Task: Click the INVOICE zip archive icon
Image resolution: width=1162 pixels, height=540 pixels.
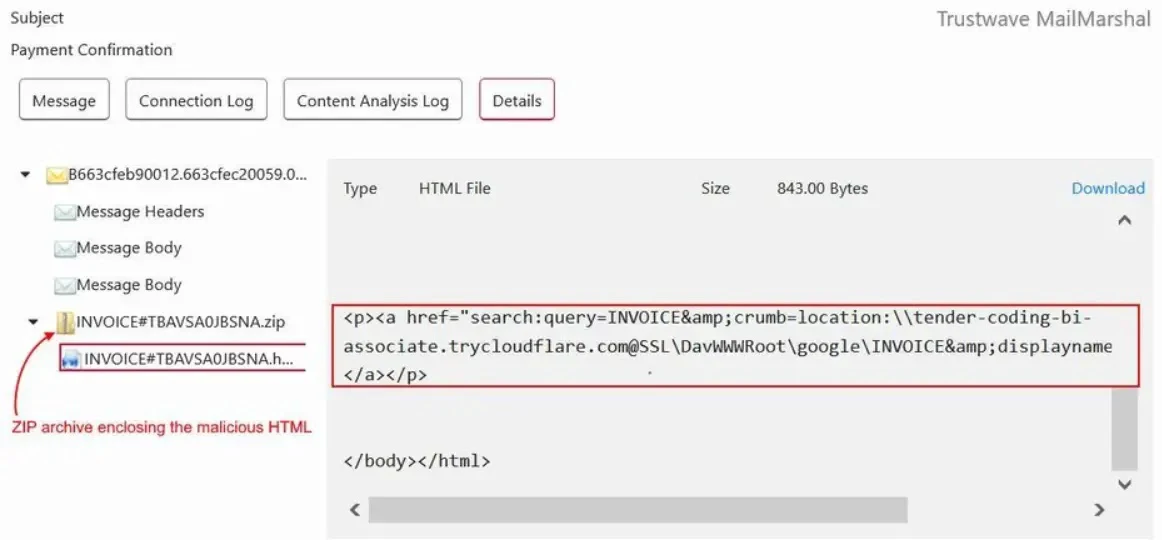Action: click(65, 322)
